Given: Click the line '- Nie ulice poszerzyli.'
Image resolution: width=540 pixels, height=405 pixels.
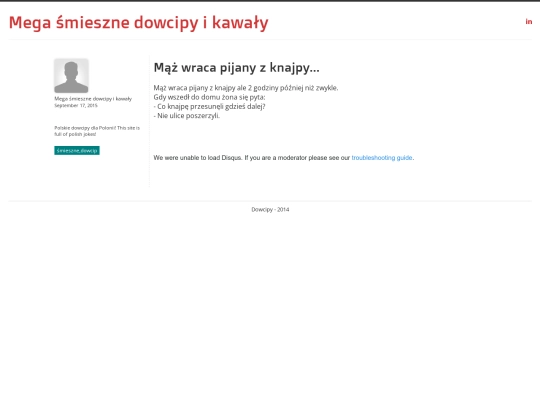Looking at the screenshot, I should coord(187,116).
